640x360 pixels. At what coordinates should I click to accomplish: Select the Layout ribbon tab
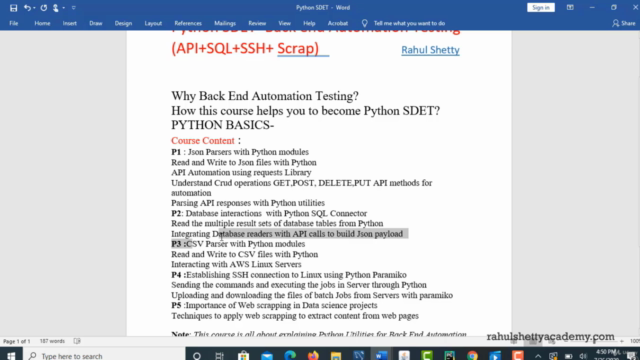[153, 23]
